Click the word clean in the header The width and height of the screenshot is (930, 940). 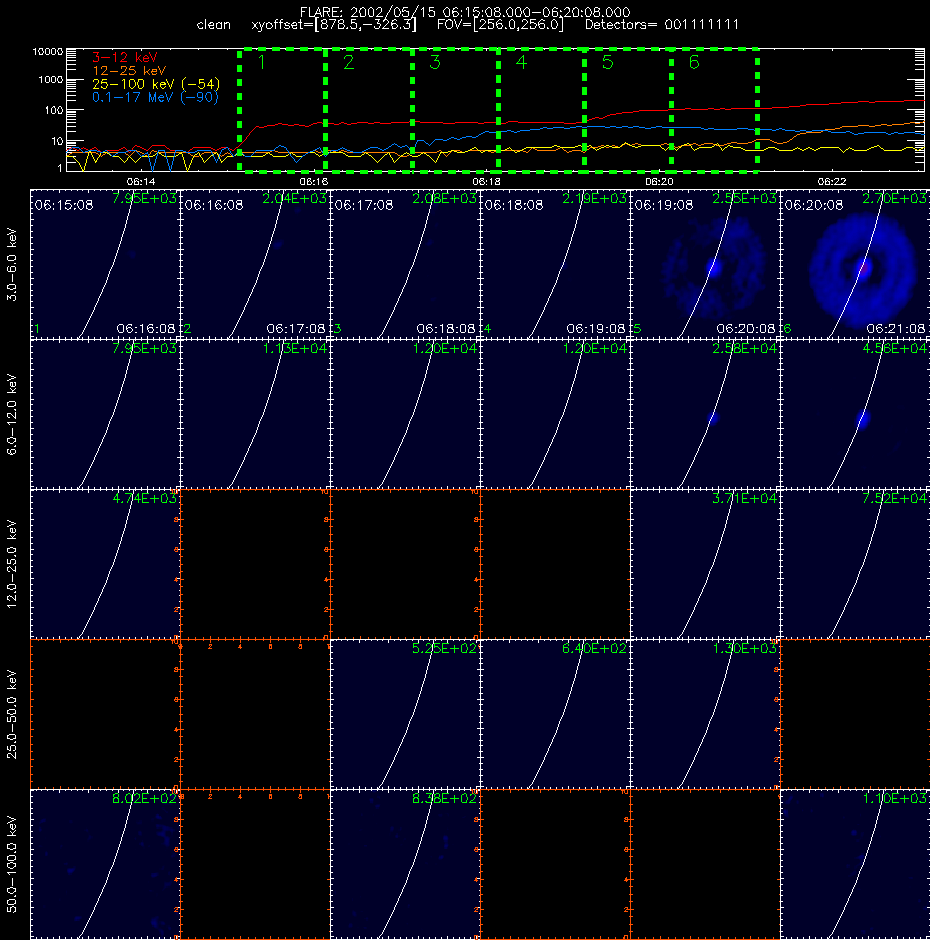pyautogui.click(x=213, y=25)
